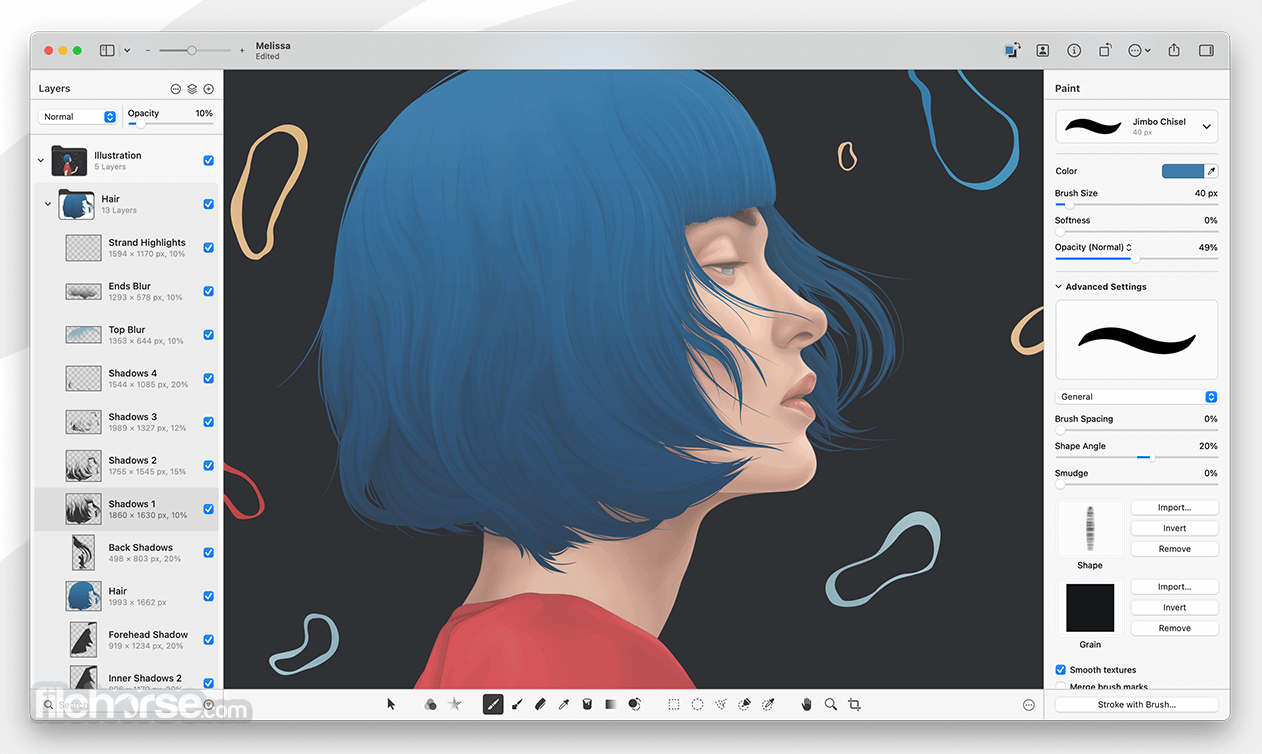Viewport: 1262px width, 754px height.
Task: Select the active Paint brush tool
Action: coord(493,704)
